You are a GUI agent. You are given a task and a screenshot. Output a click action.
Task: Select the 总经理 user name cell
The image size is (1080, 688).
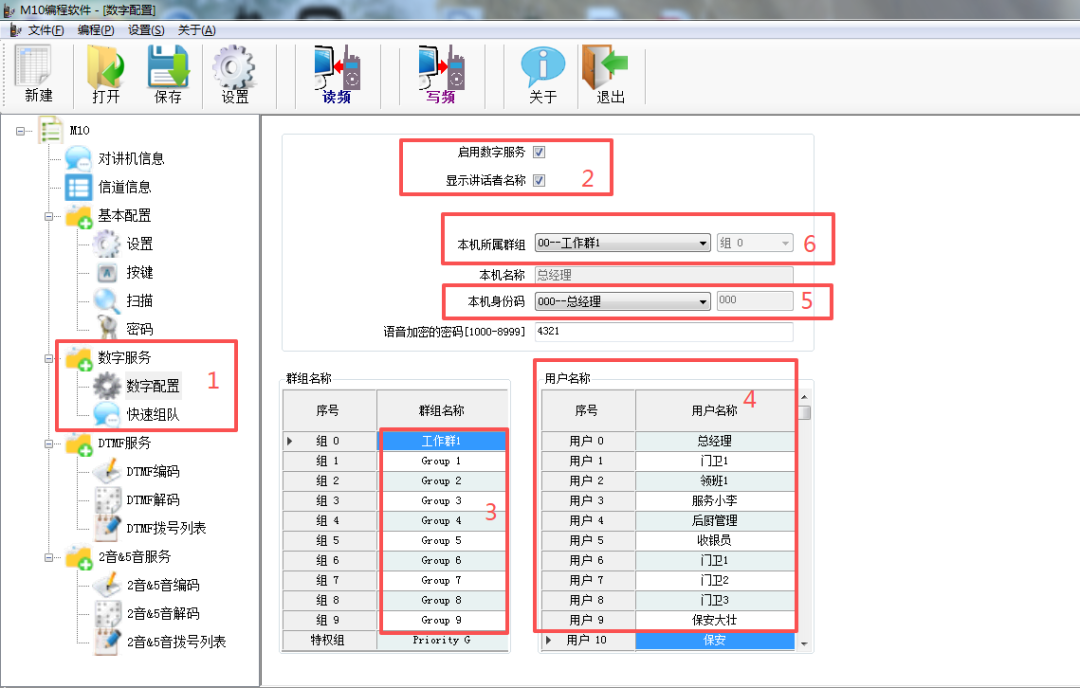pyautogui.click(x=714, y=441)
